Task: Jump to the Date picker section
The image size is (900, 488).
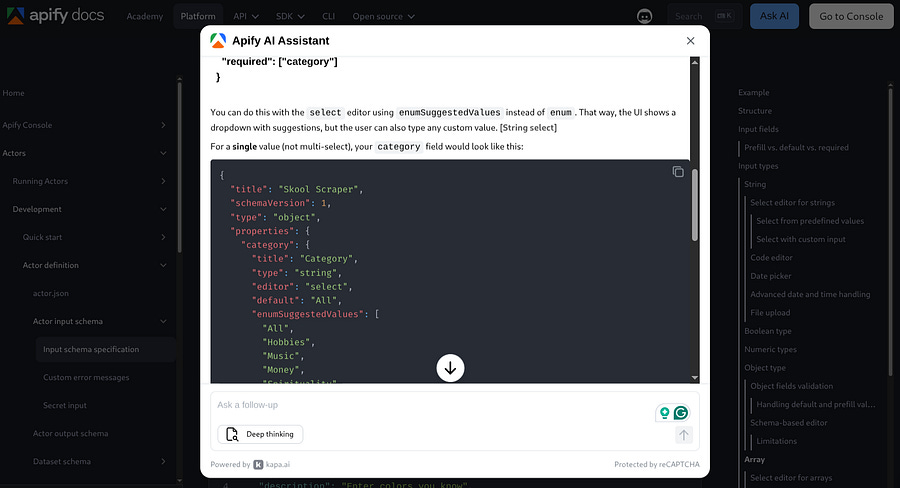Action: click(771, 276)
